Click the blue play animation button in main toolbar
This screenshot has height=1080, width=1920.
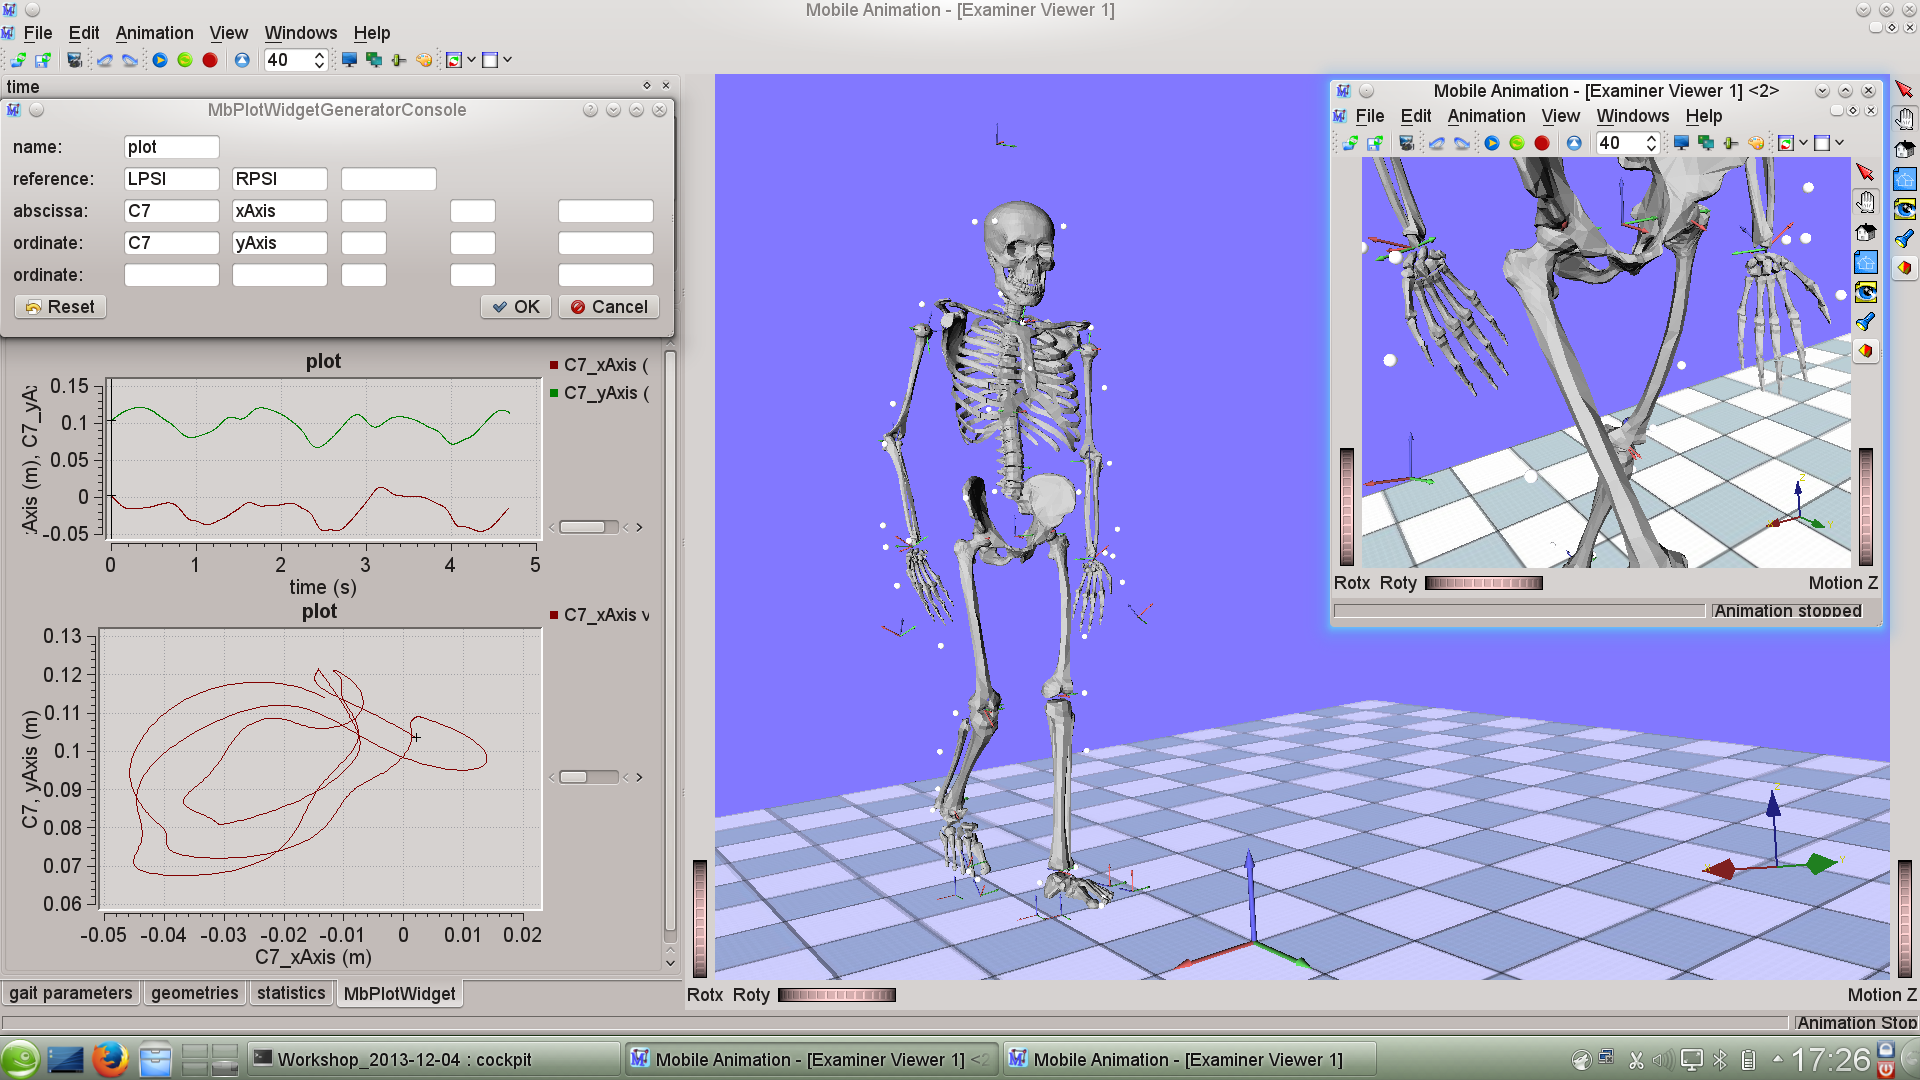[x=160, y=60]
